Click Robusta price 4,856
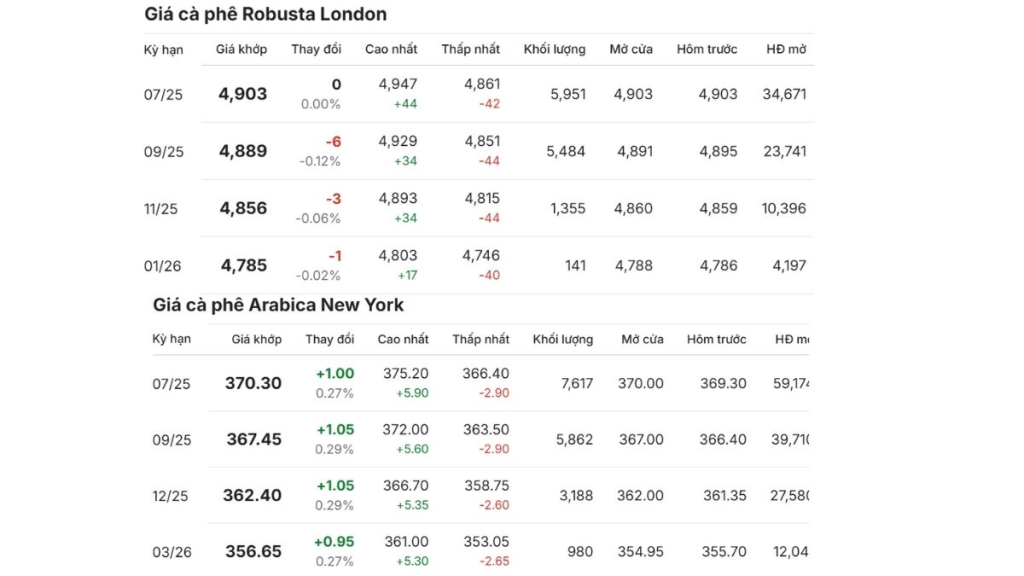The width and height of the screenshot is (1024, 576). pos(243,208)
